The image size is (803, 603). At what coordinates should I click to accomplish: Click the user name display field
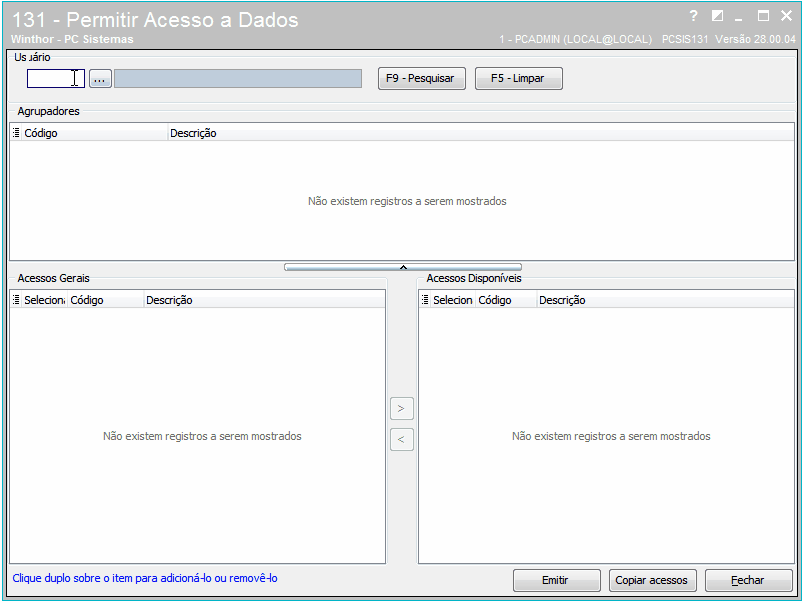pos(238,78)
